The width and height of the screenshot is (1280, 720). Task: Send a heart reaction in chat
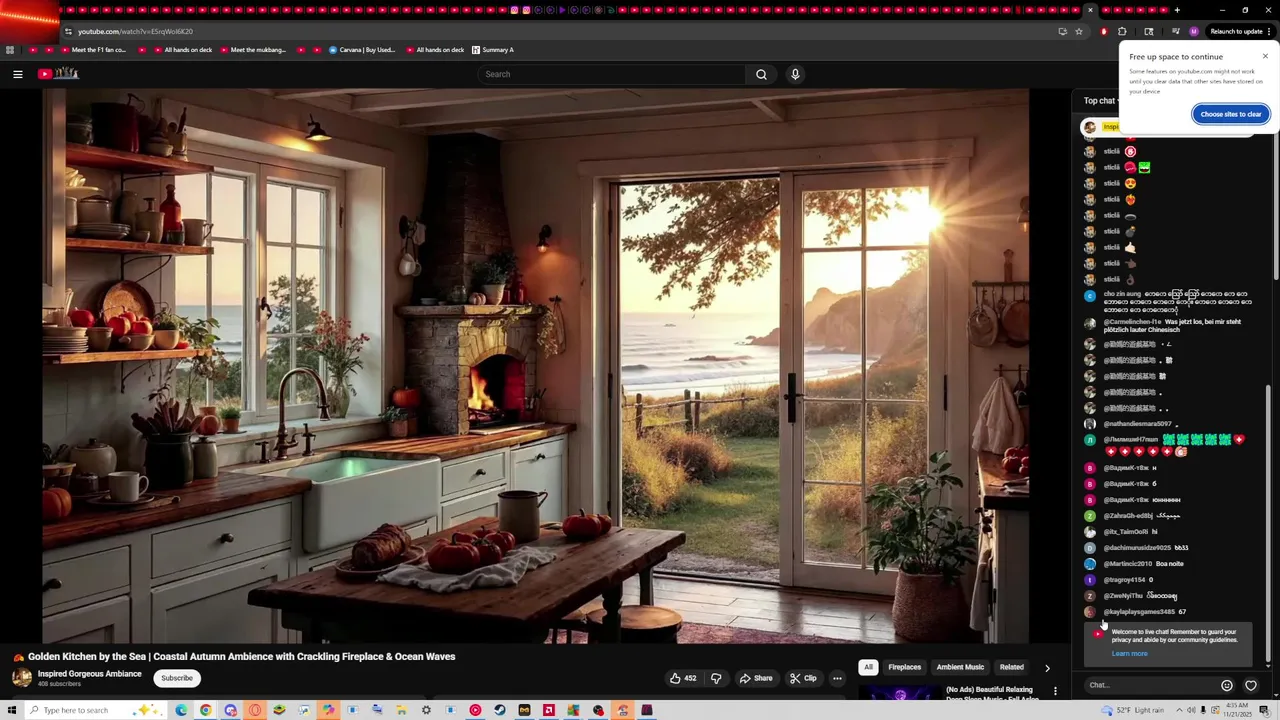pyautogui.click(x=1251, y=685)
